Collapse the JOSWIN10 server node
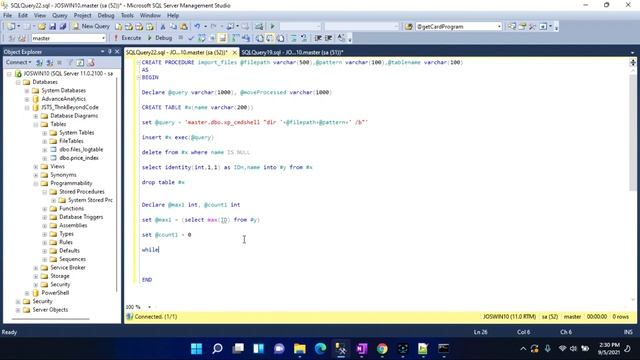 [9, 74]
